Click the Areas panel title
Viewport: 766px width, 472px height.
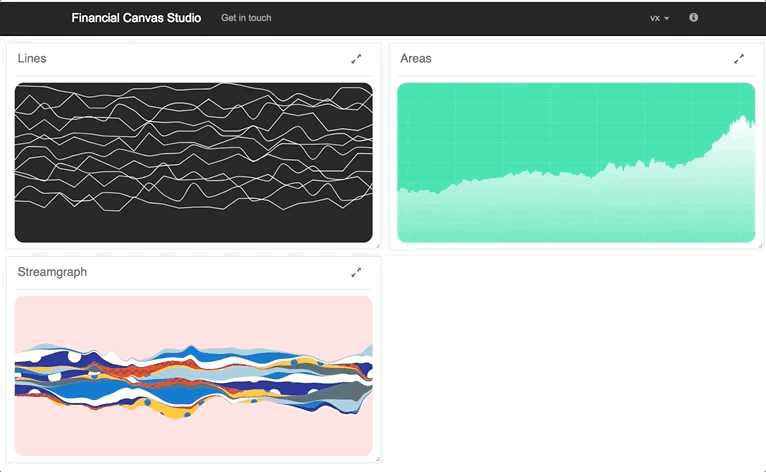point(416,59)
